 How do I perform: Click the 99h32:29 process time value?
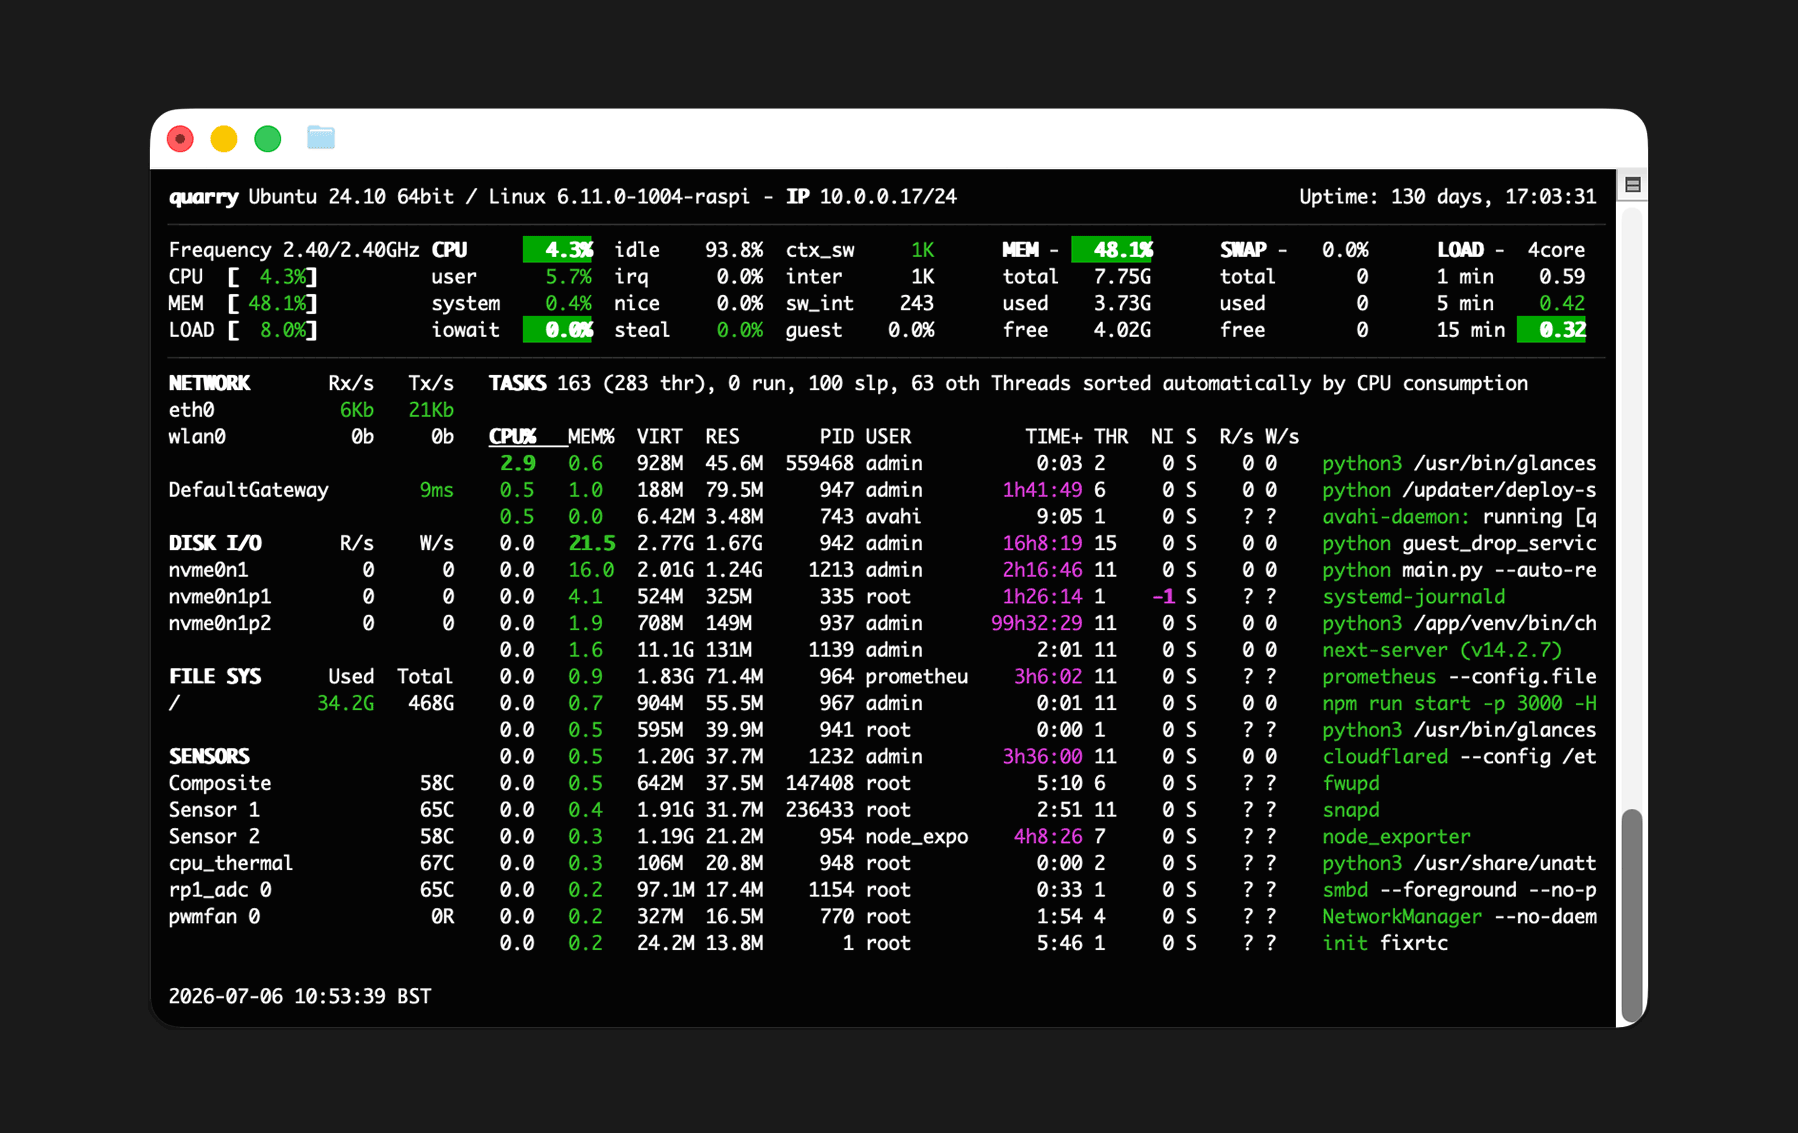1037,624
